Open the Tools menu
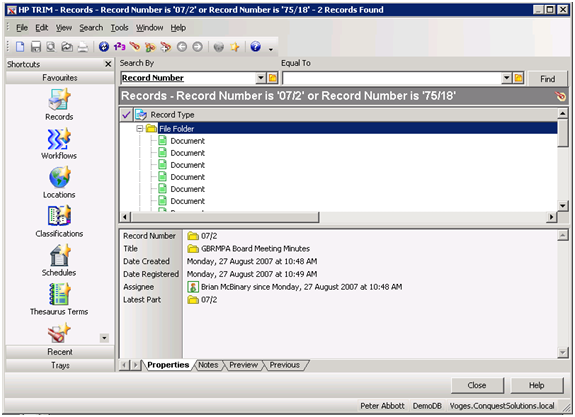Viewport: 575px width, 417px height. (120, 28)
